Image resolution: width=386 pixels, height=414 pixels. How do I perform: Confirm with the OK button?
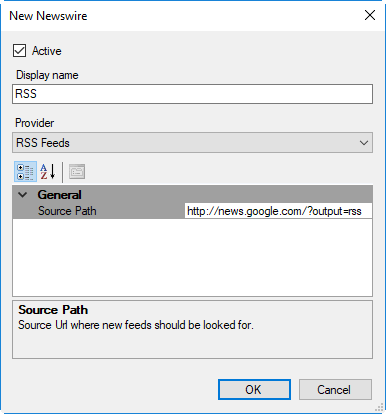[254, 389]
